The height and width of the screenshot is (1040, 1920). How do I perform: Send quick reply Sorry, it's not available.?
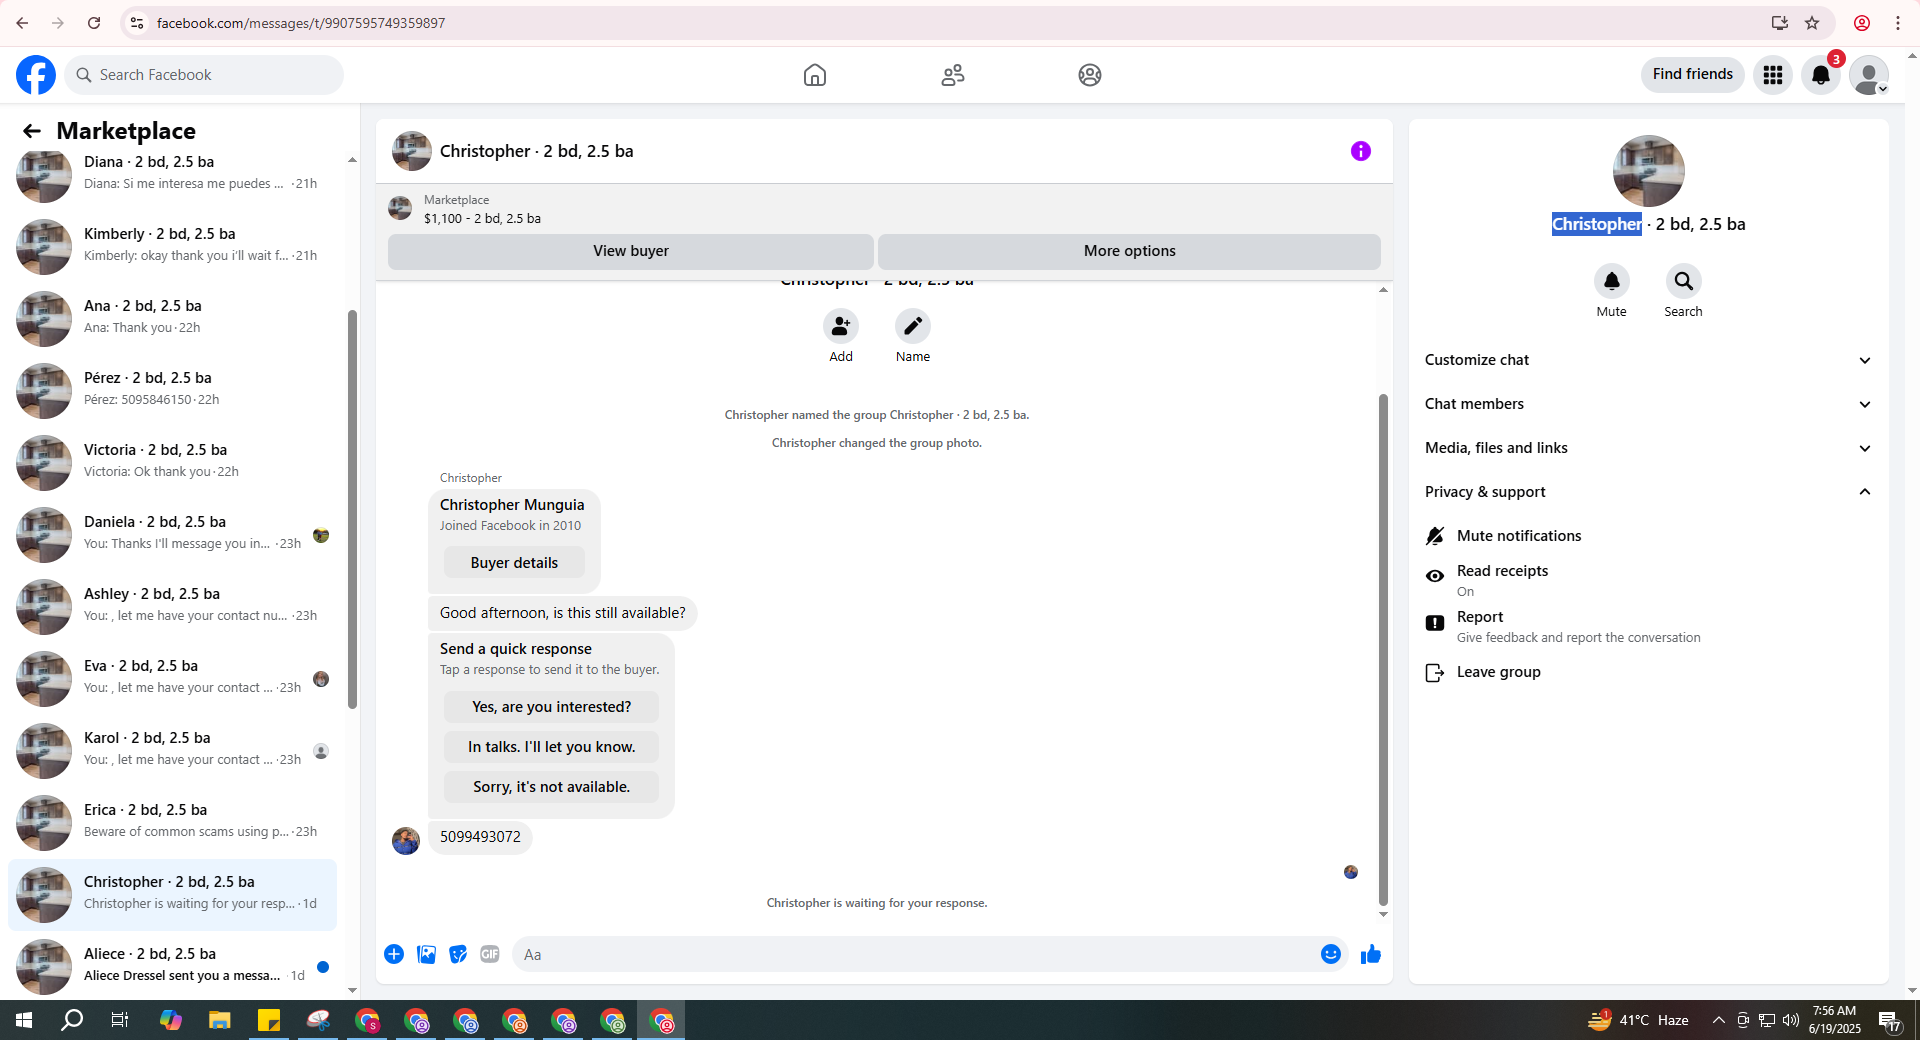coord(551,787)
